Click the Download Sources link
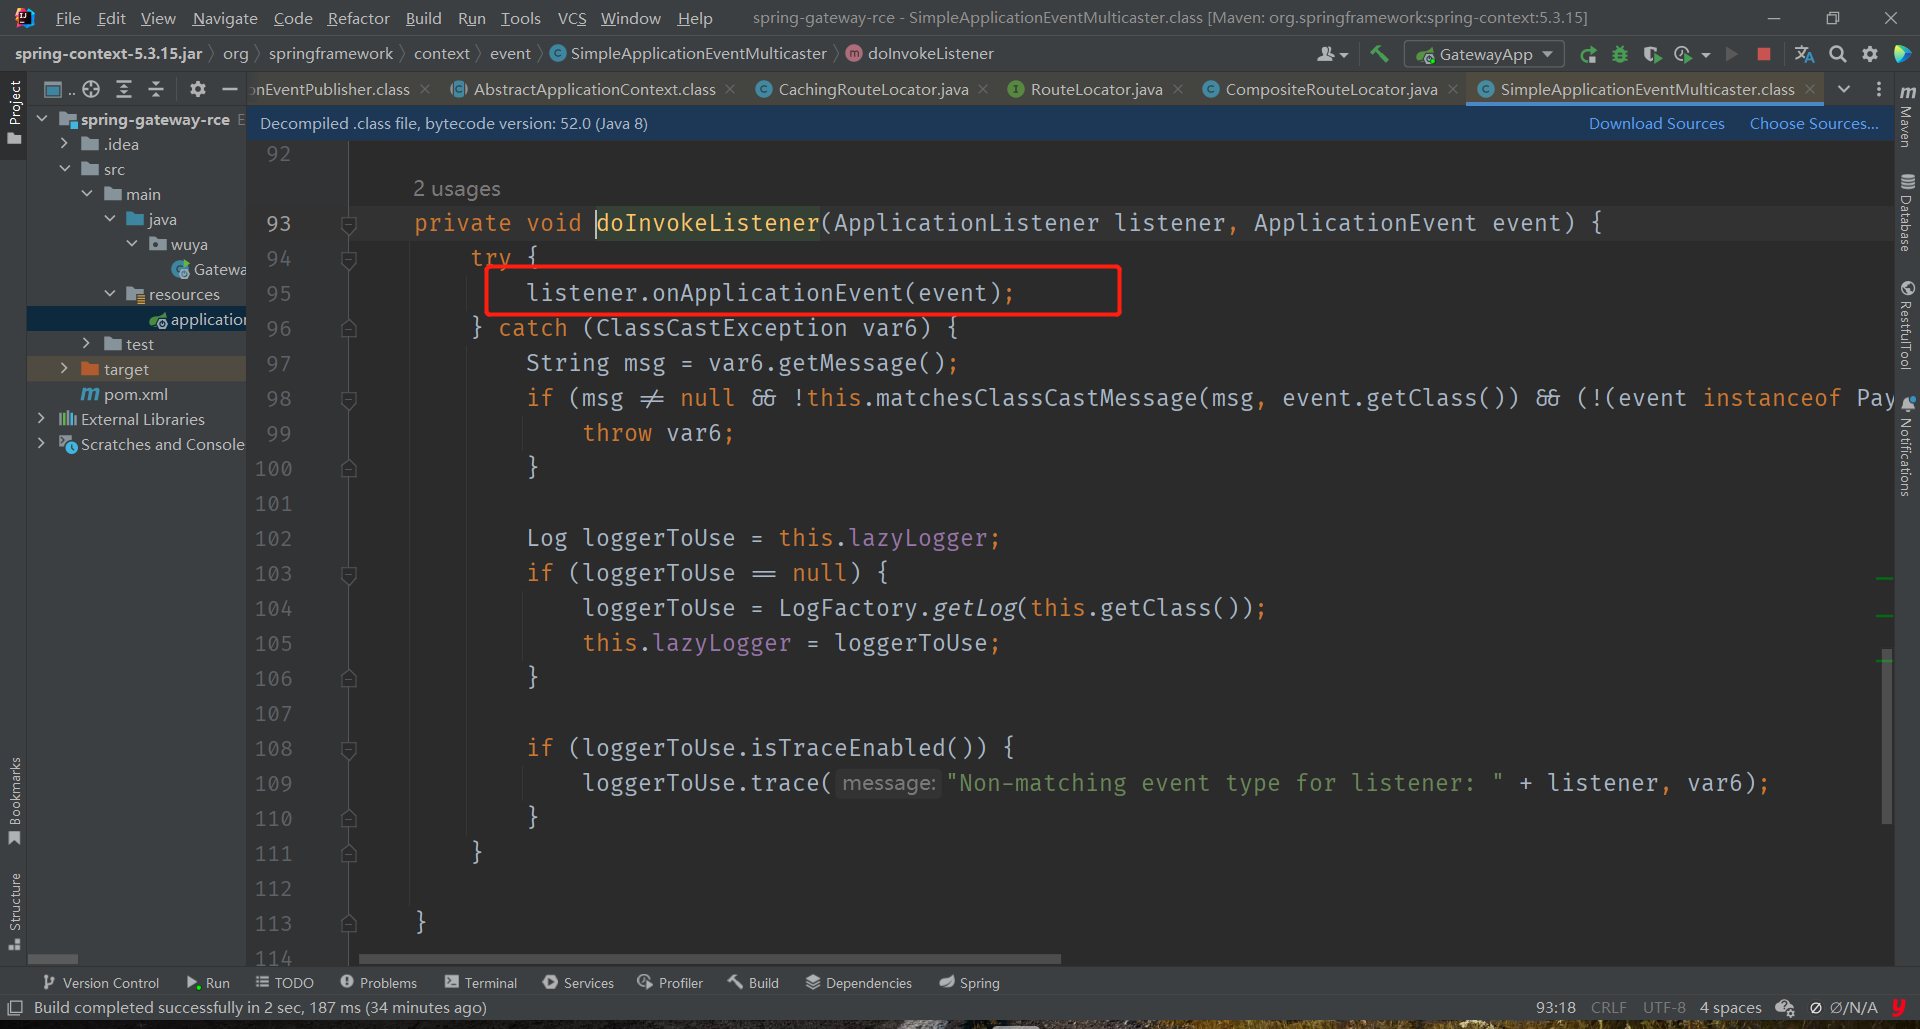Screen dimensions: 1920x1029 (1656, 123)
